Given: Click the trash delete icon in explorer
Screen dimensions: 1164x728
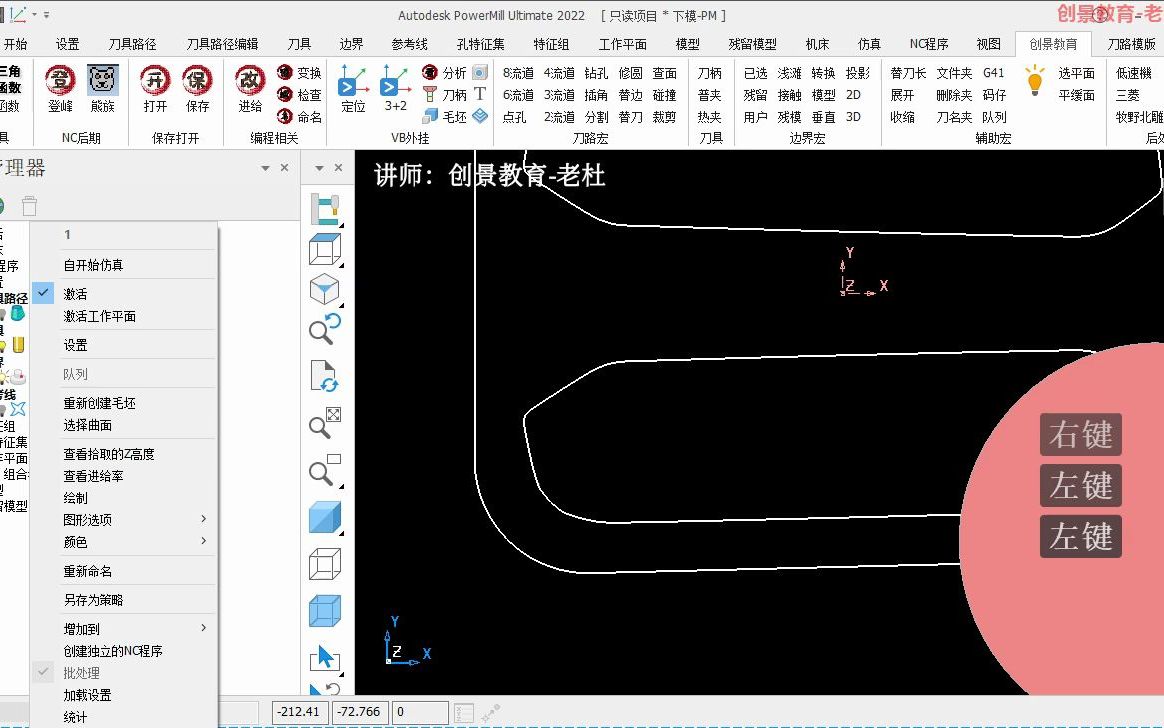Looking at the screenshot, I should coord(29,206).
